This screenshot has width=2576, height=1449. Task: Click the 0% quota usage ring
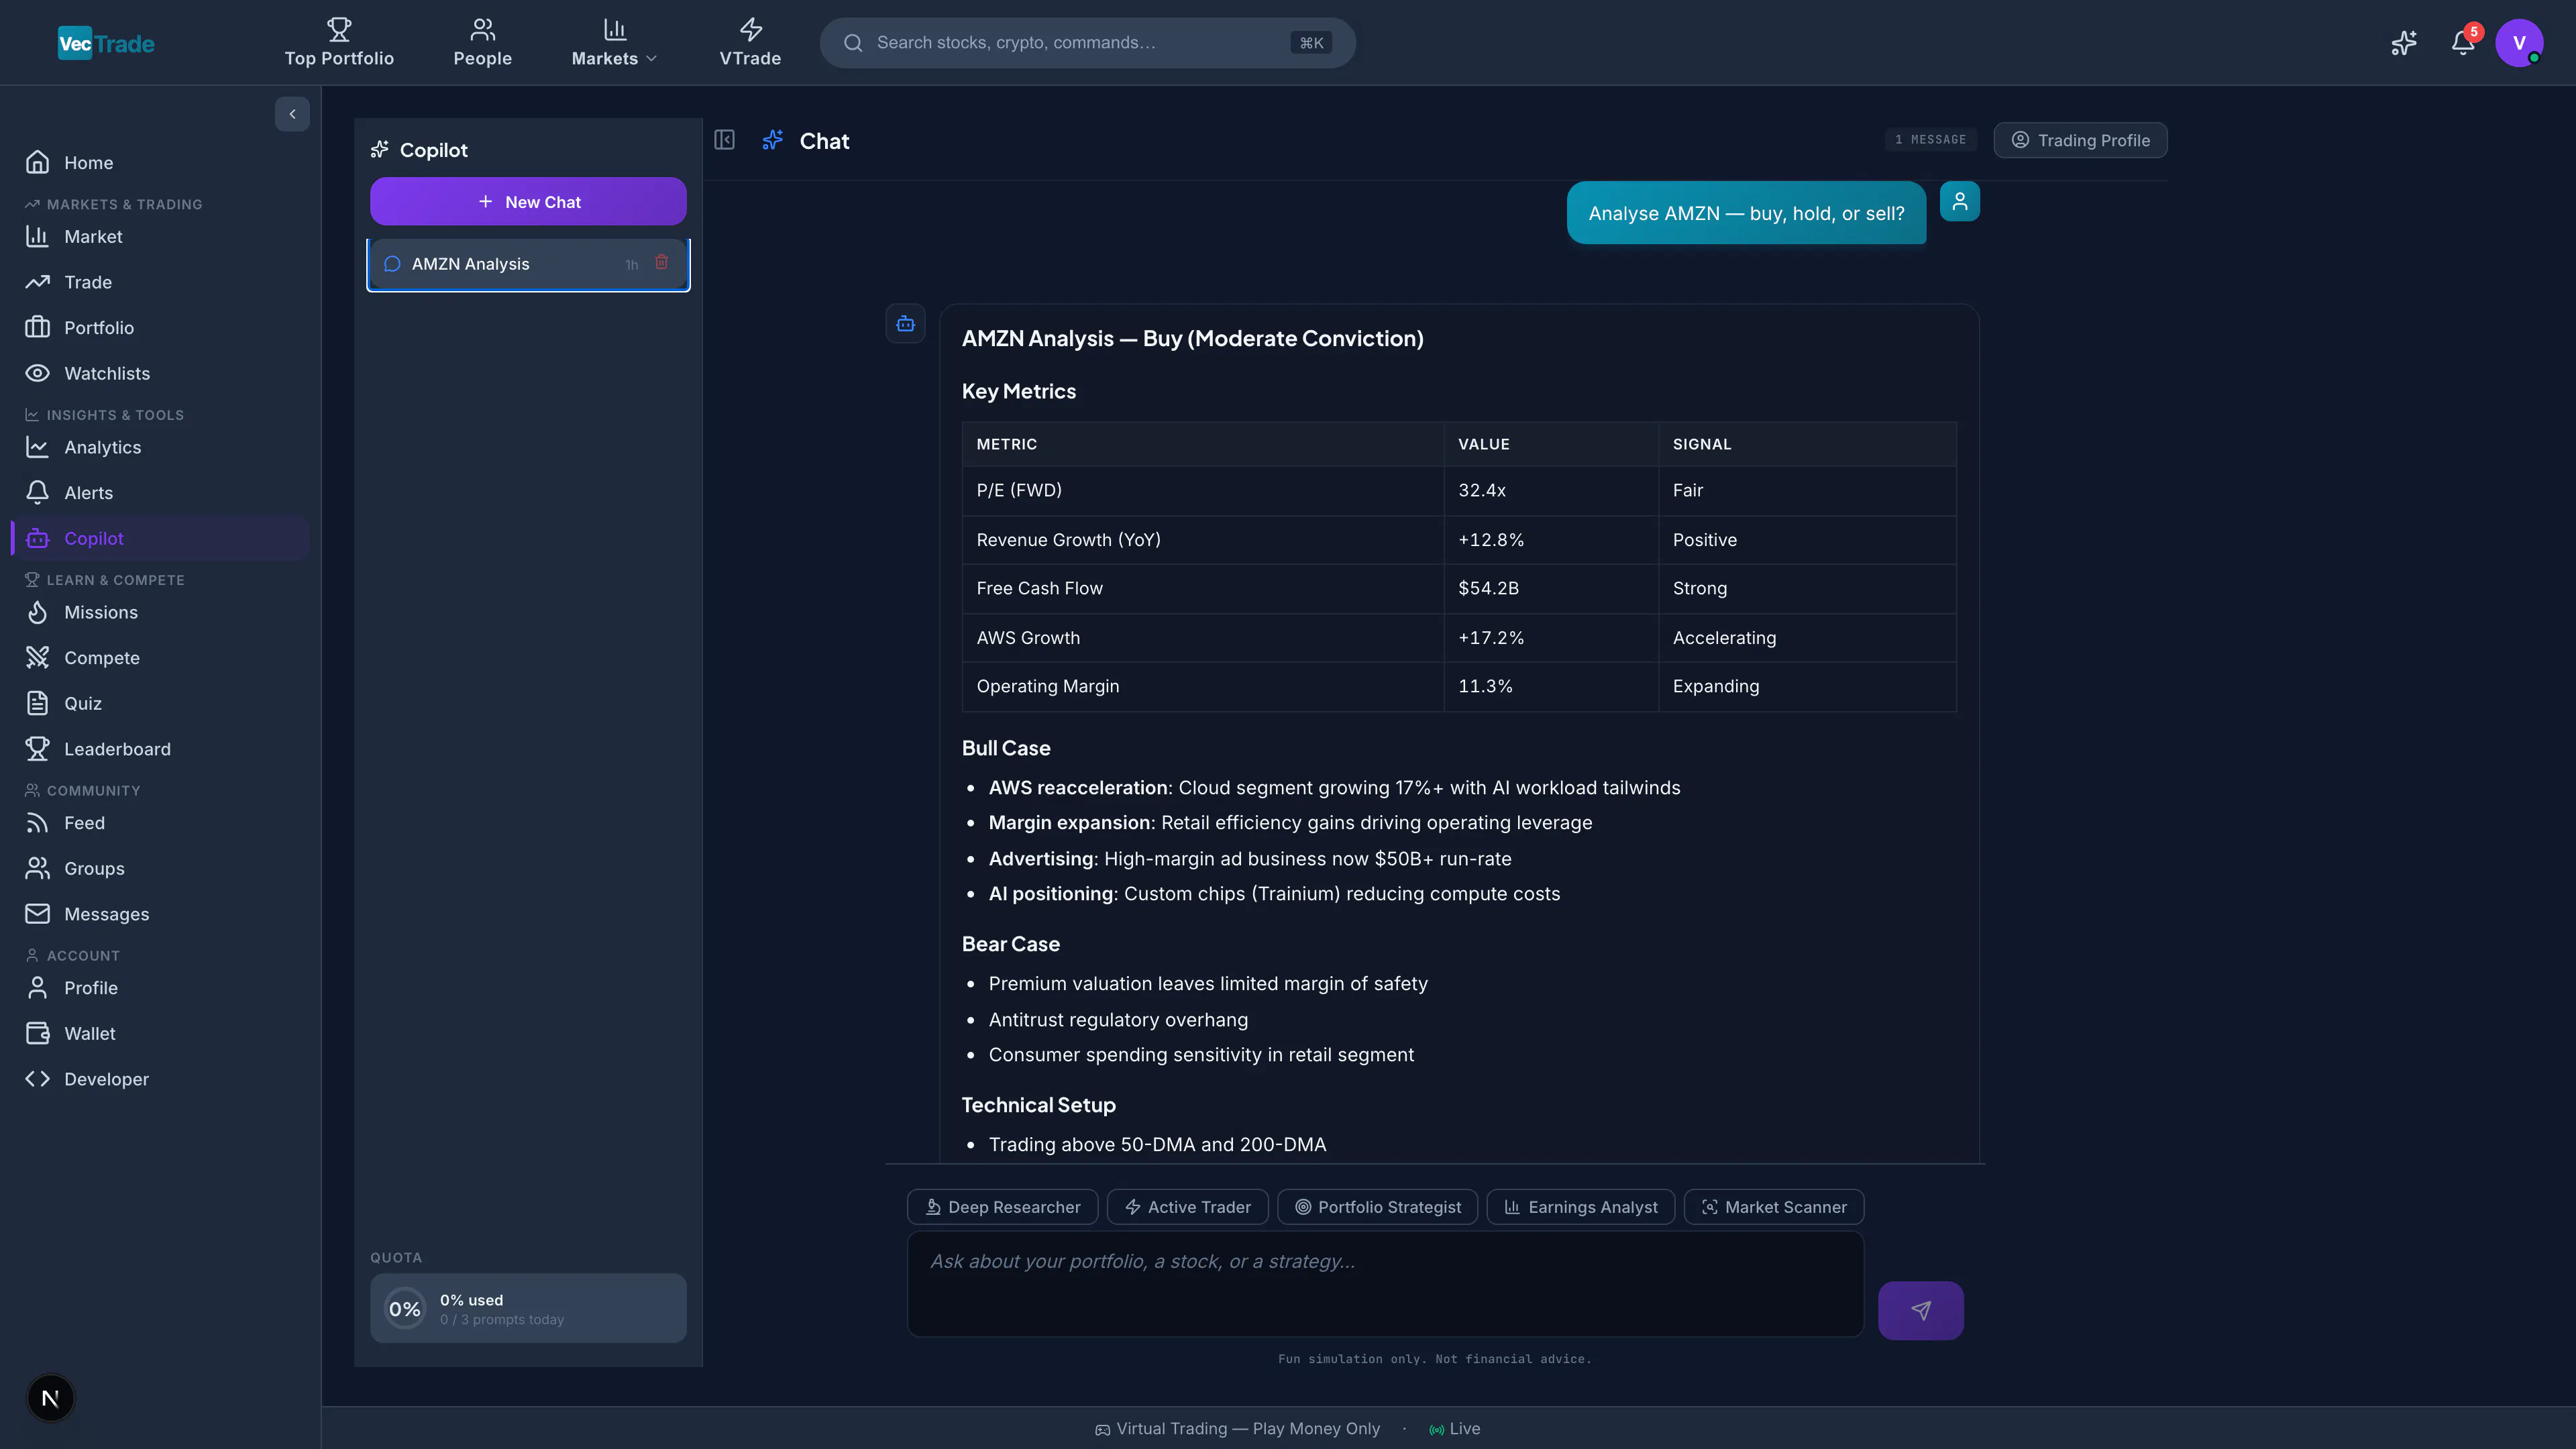tap(405, 1308)
